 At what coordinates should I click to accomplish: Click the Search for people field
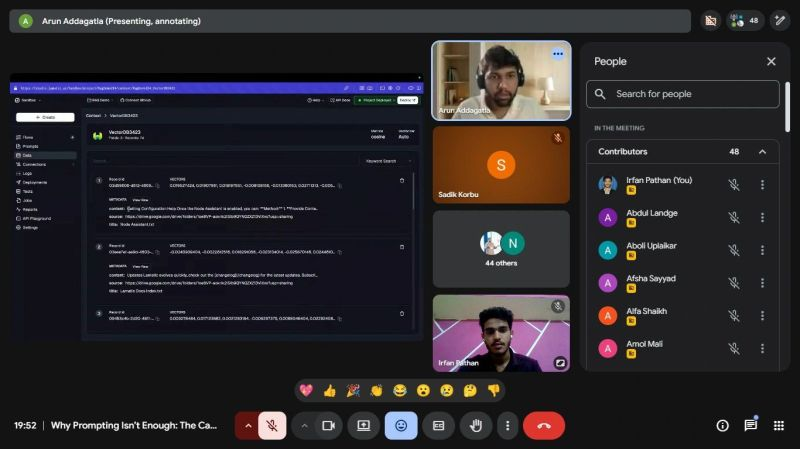(x=683, y=94)
